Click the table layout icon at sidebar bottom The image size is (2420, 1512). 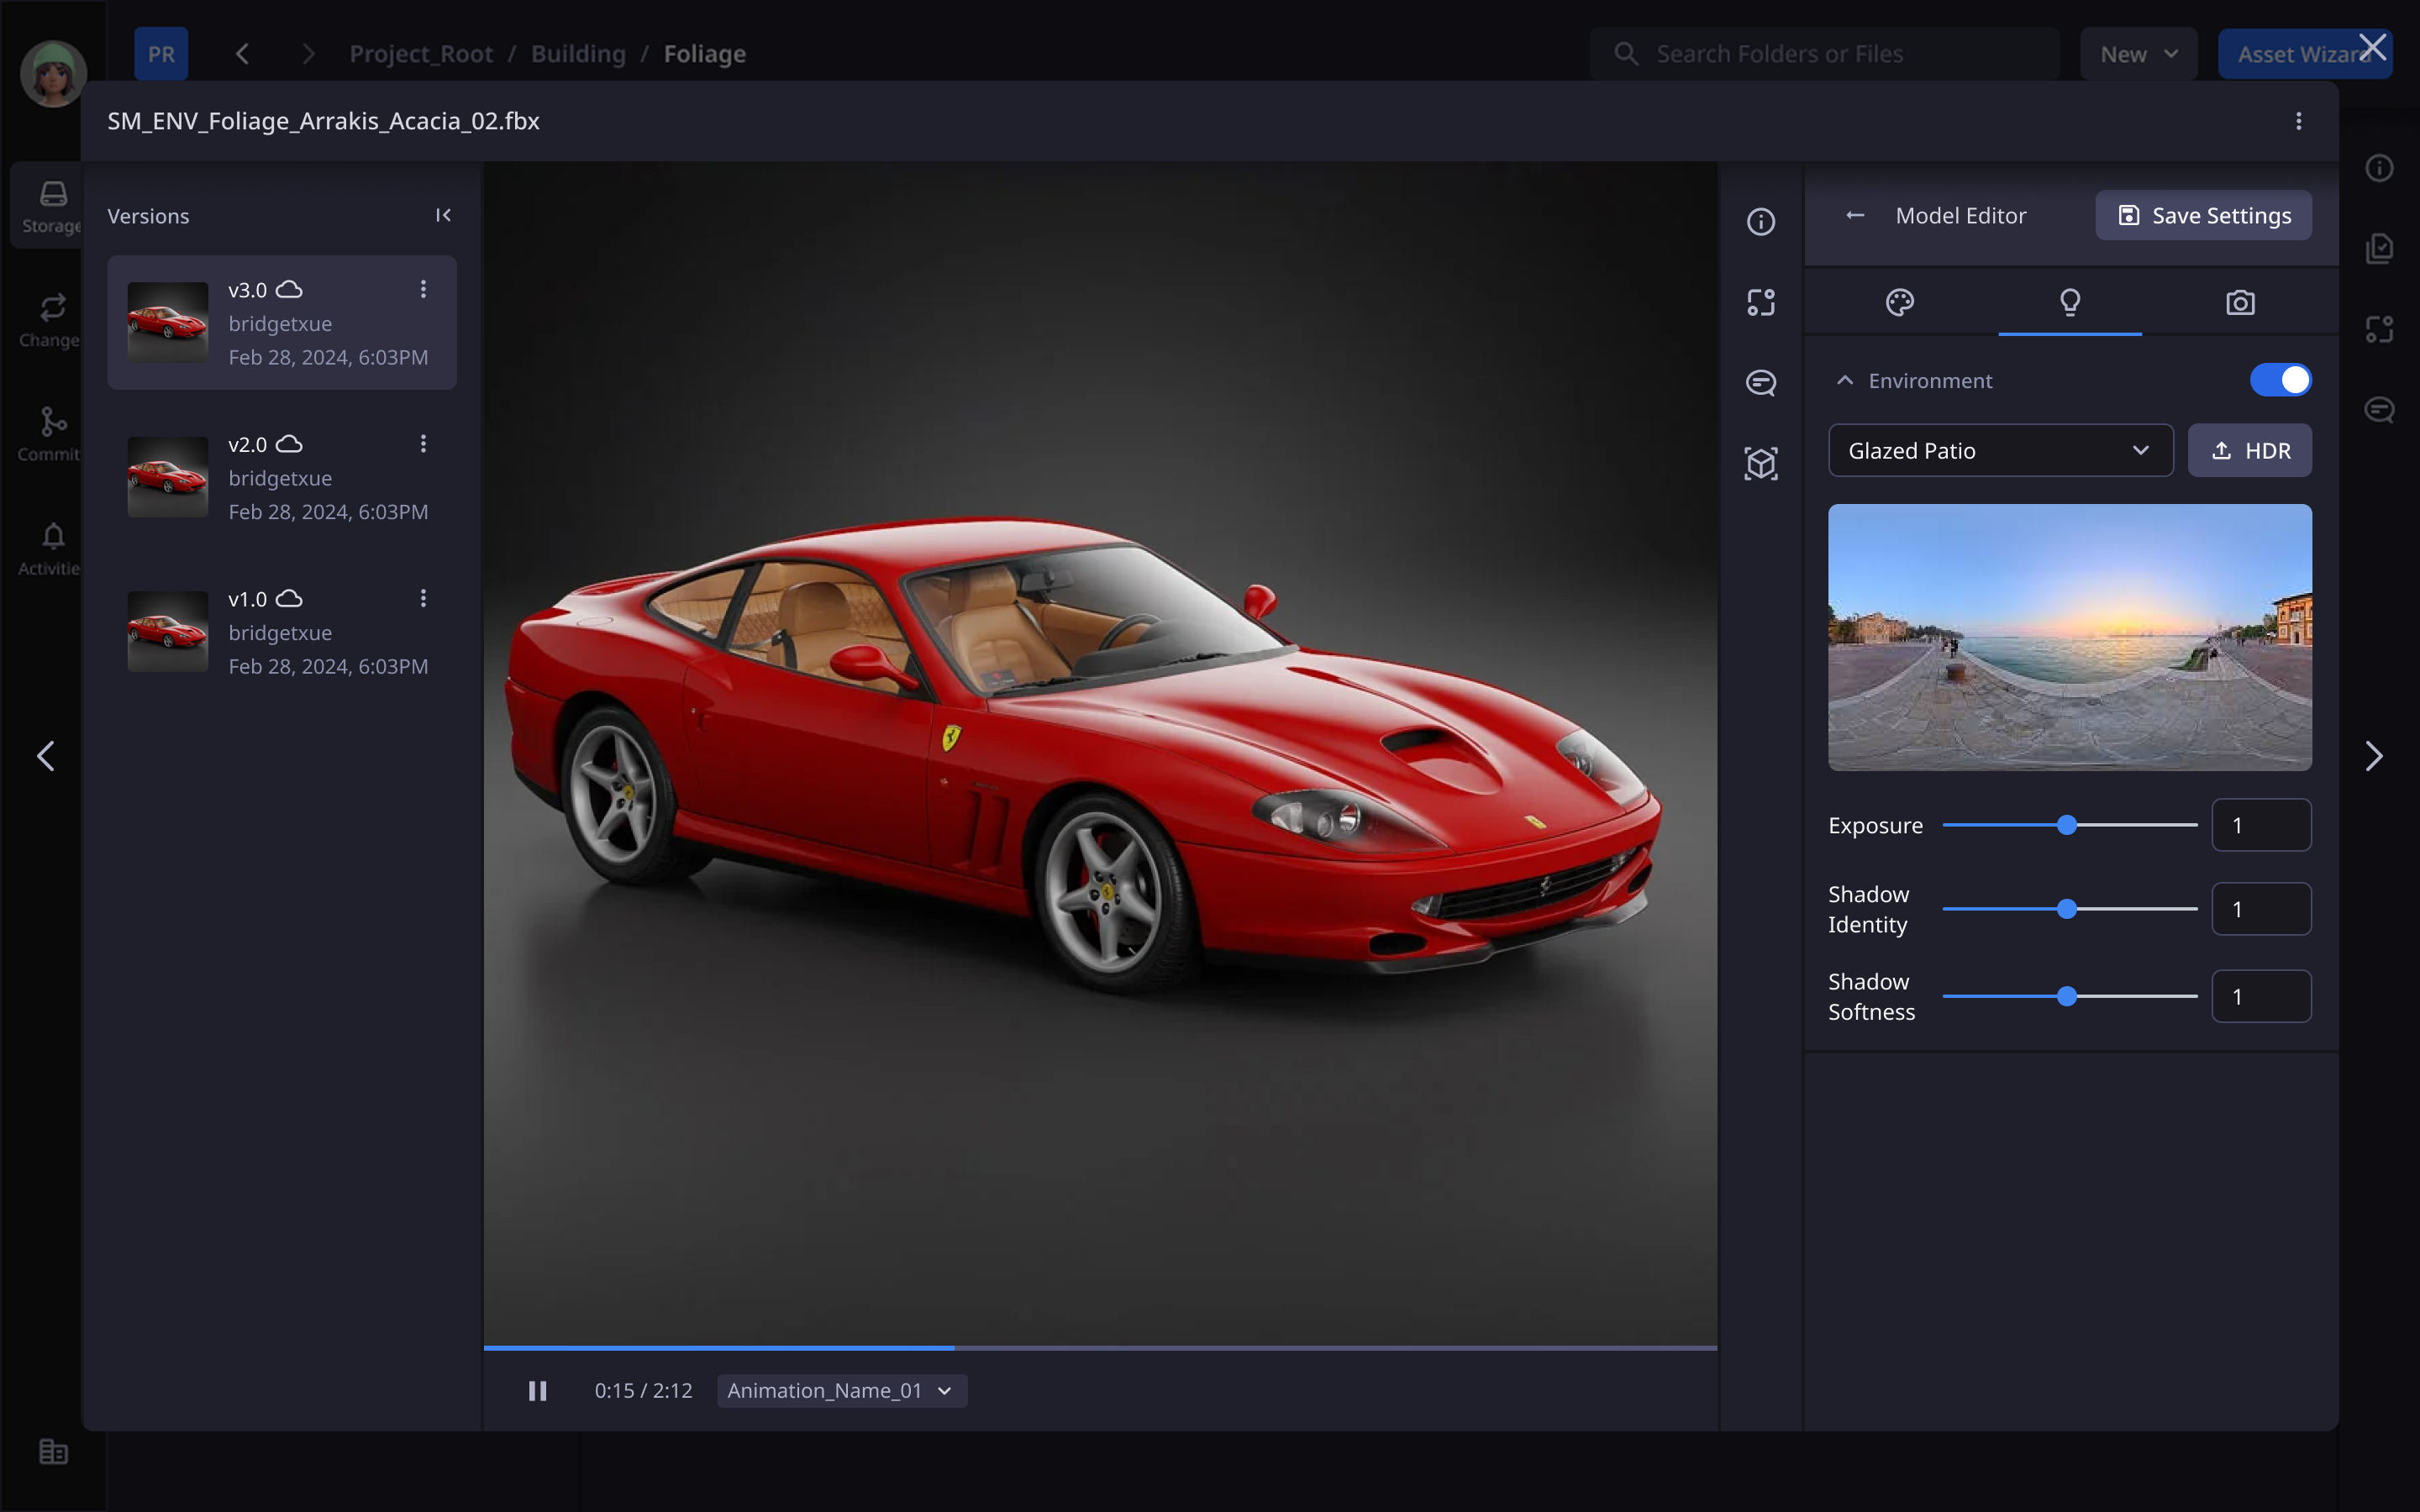click(x=53, y=1451)
